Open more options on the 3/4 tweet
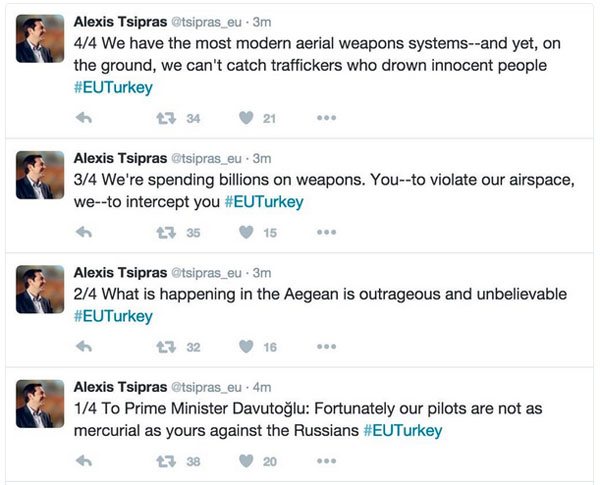This screenshot has height=485, width=600. point(326,233)
